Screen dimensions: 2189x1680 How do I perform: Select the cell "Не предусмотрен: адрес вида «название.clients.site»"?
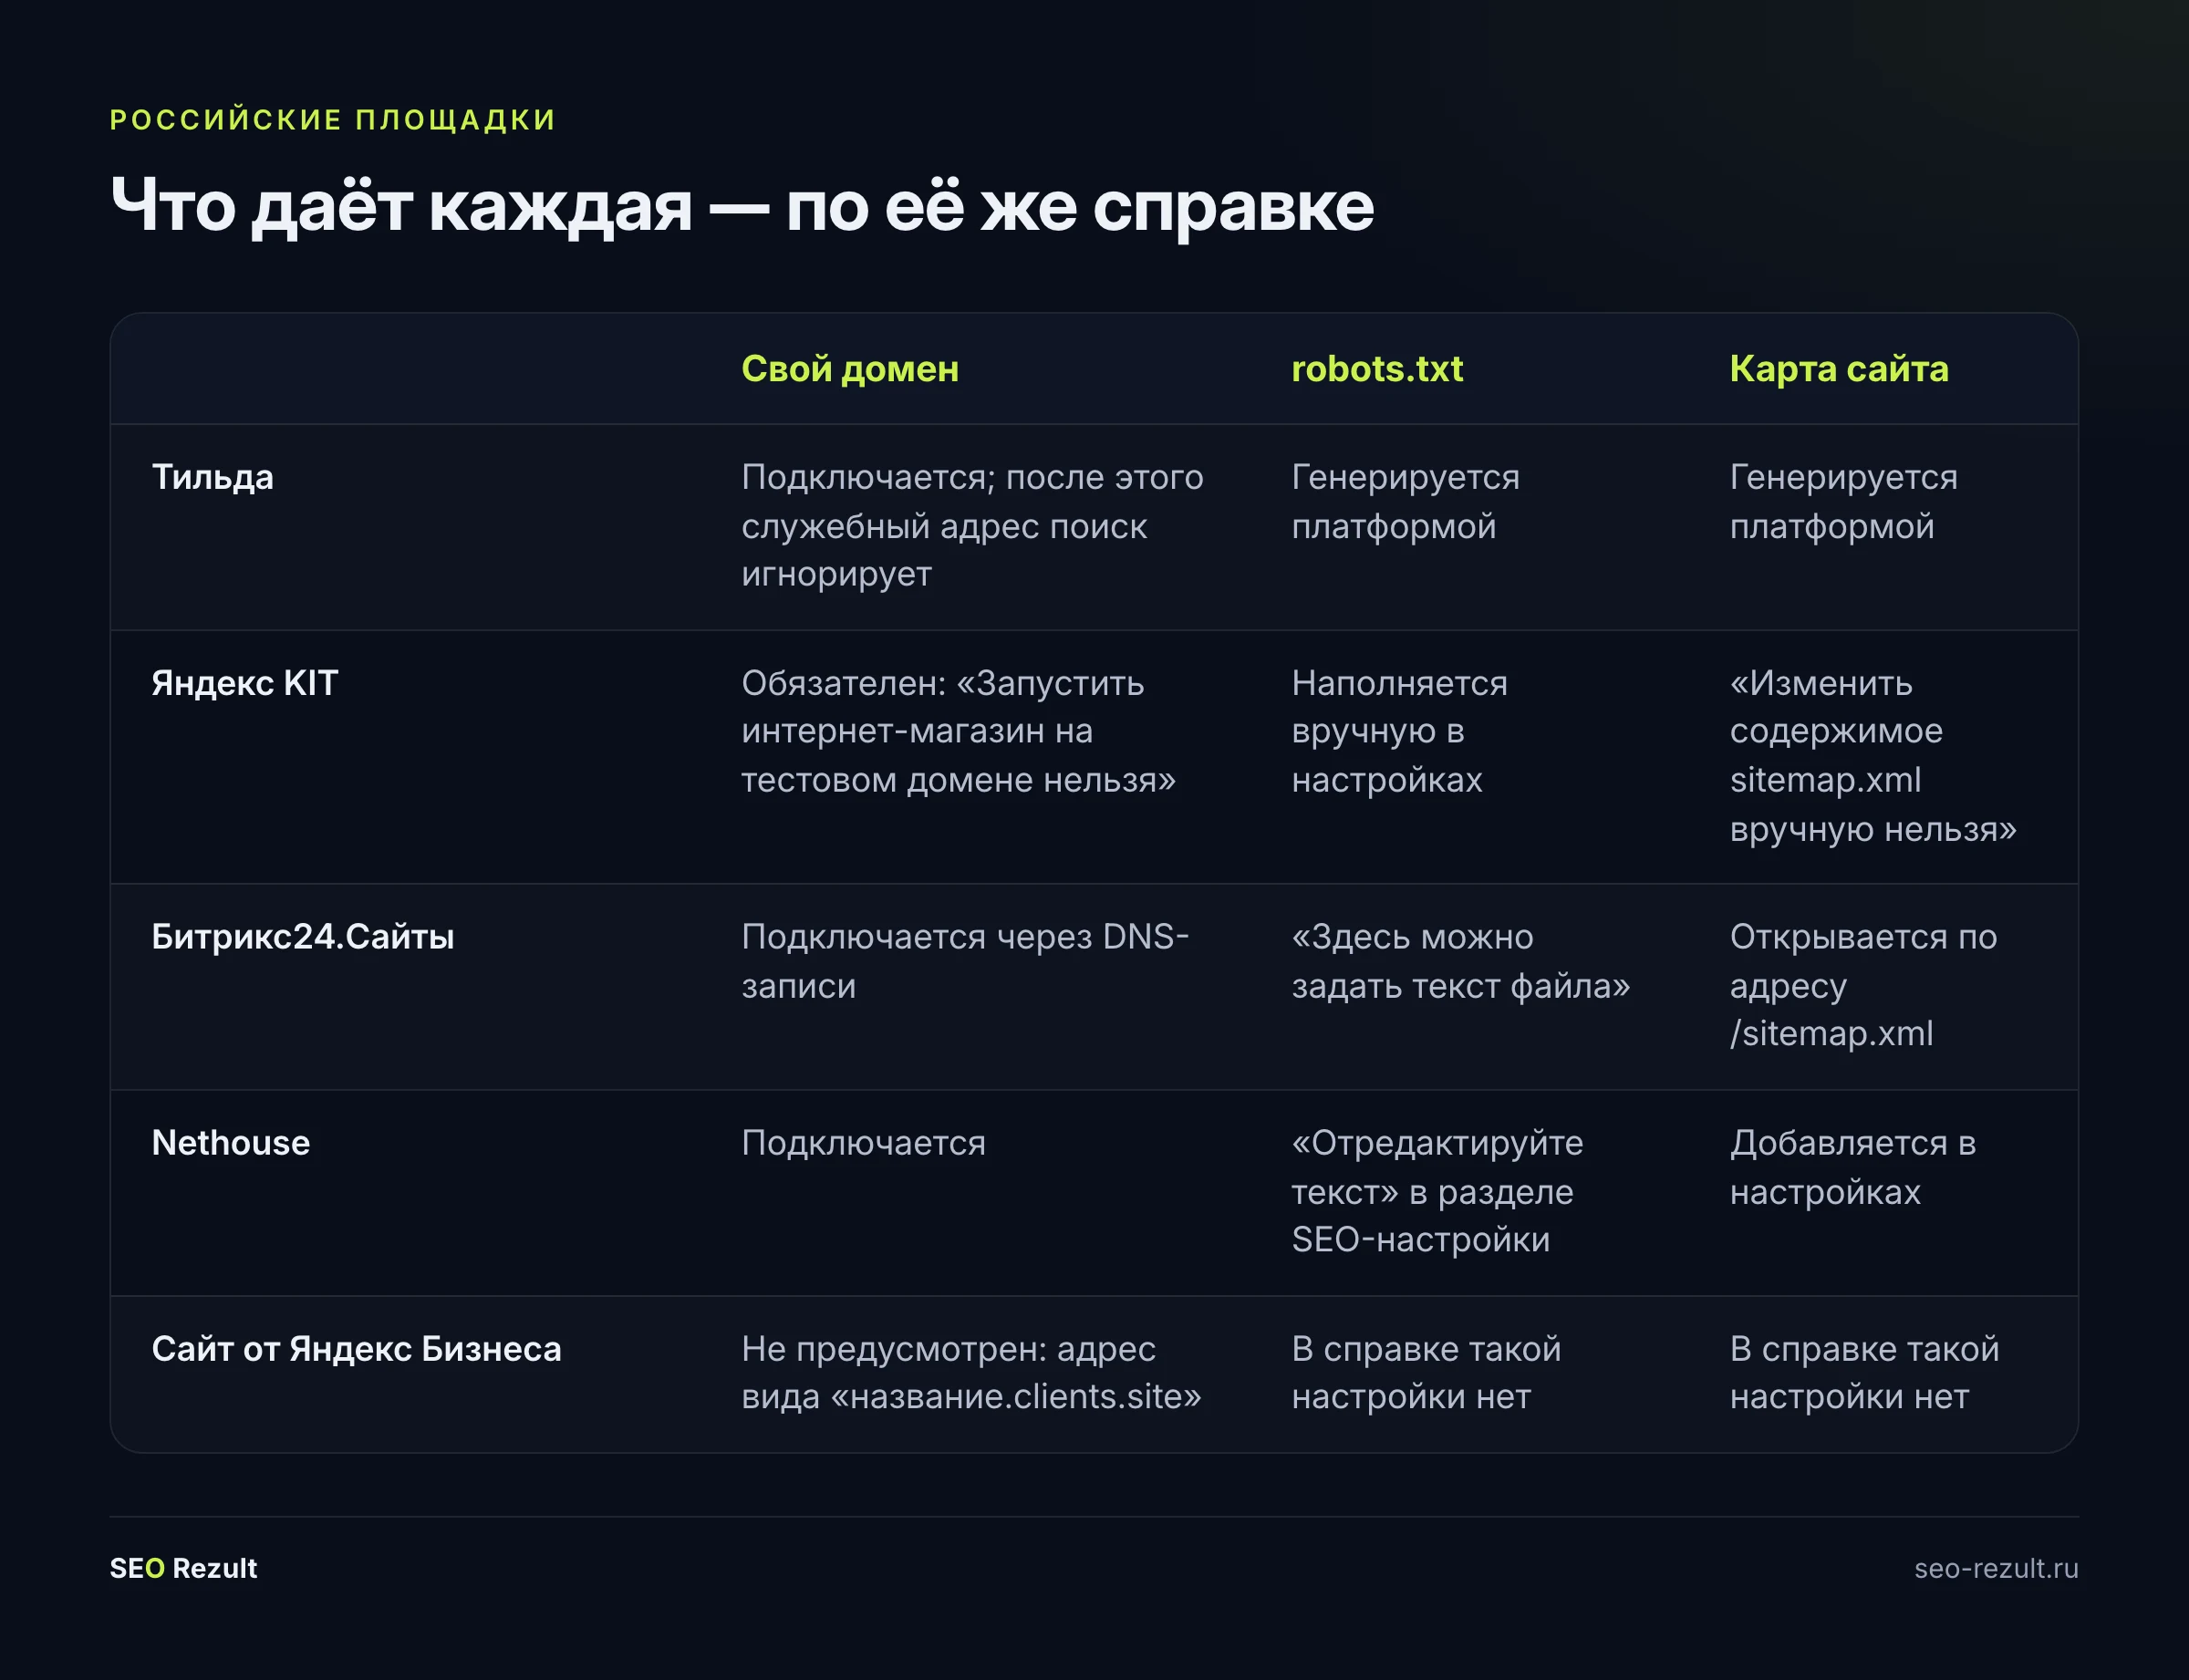point(971,1373)
